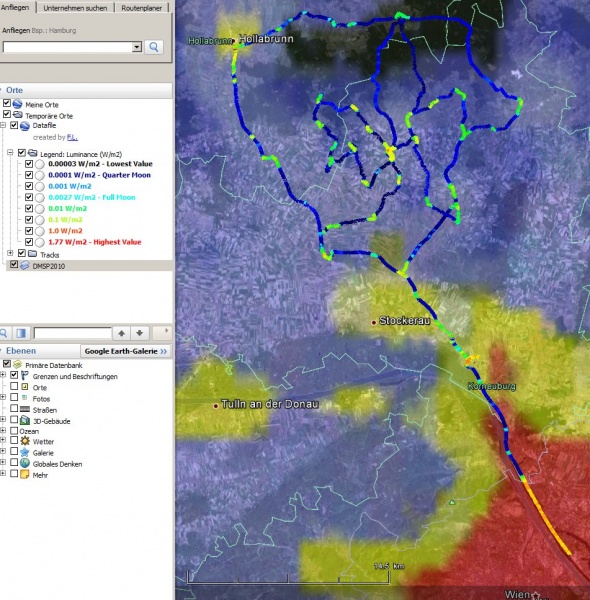Click the Tracks folder icon
Viewport: 590px width, 600px height.
coord(33,254)
